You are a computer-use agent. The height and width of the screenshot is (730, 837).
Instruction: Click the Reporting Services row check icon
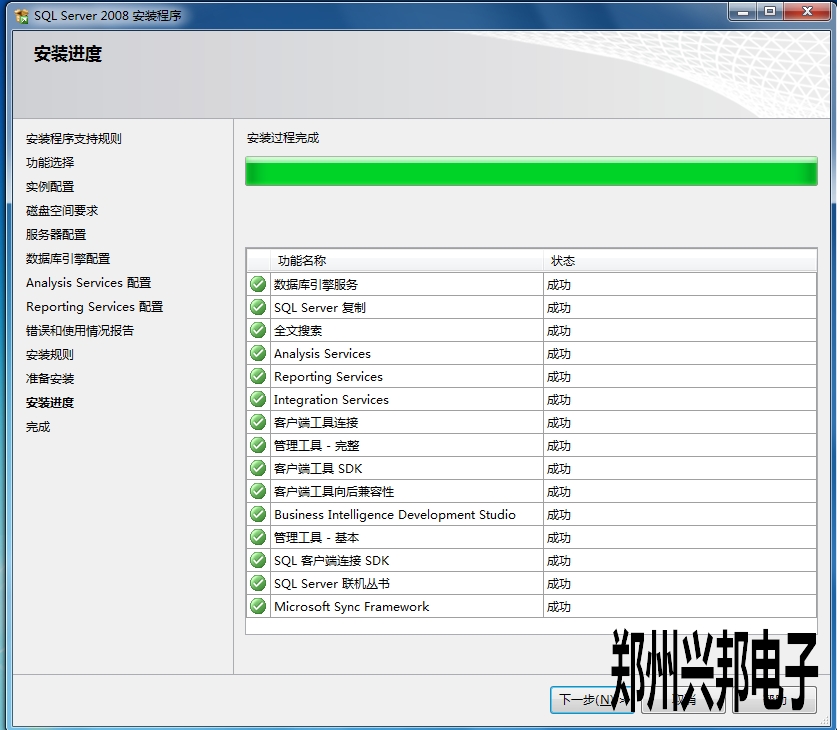(258, 376)
